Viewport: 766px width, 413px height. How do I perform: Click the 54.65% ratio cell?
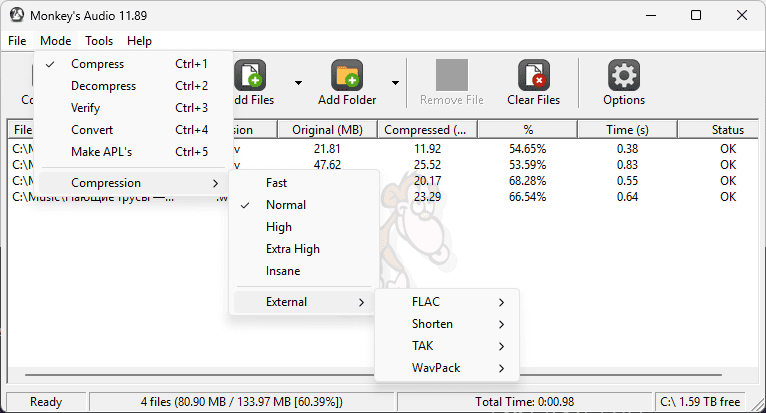(528, 149)
